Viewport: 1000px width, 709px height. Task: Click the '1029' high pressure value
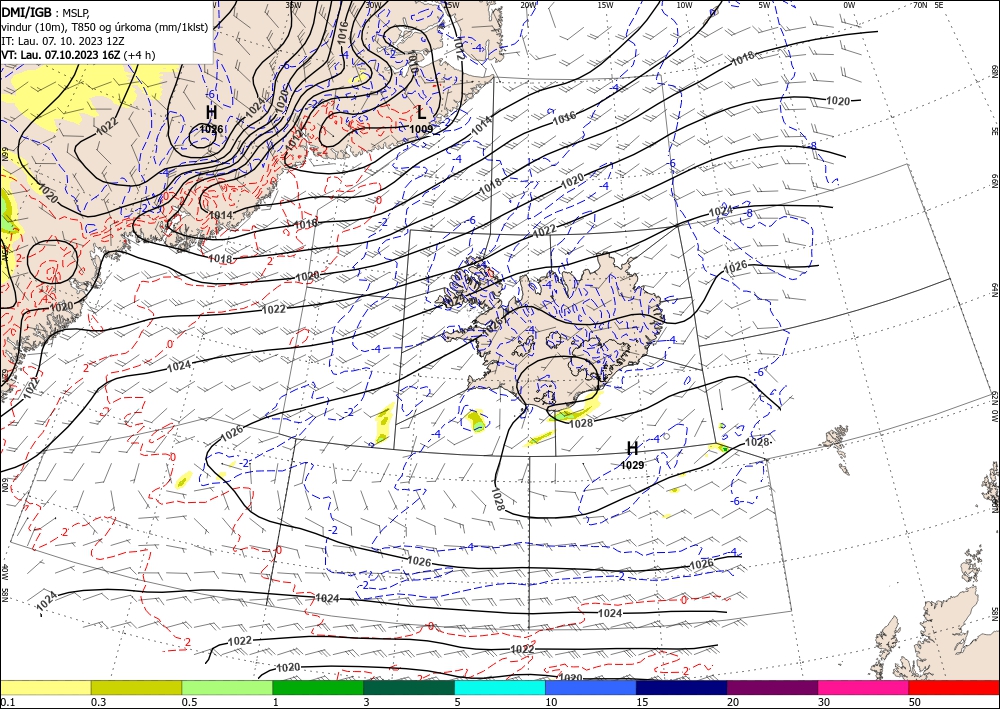[632, 465]
